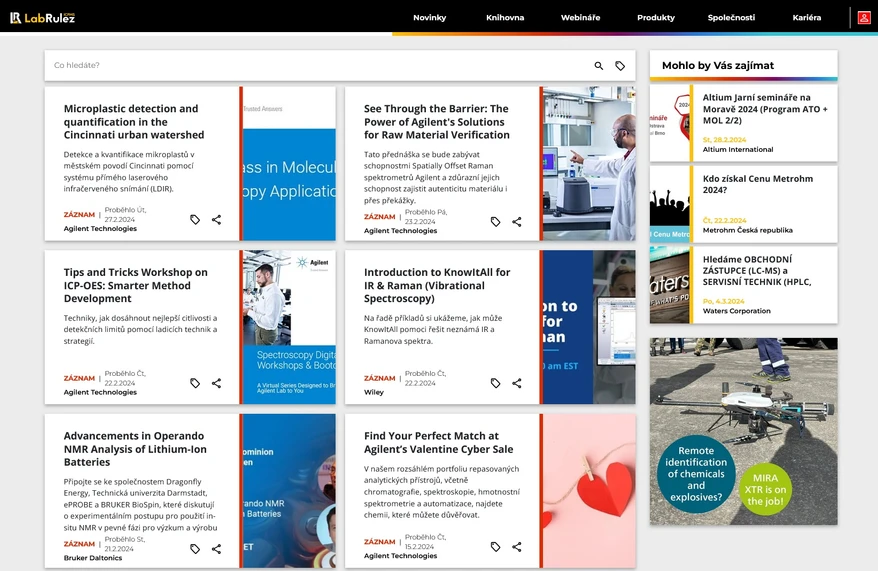Click the LabRulez logo

point(43,17)
